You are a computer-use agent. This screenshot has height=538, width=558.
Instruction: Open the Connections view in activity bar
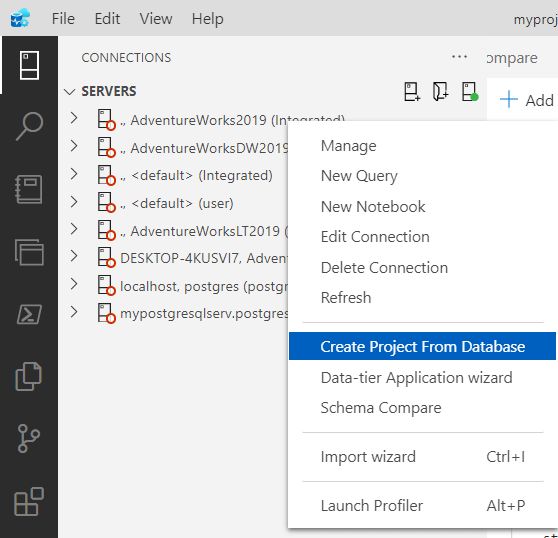coord(29,65)
